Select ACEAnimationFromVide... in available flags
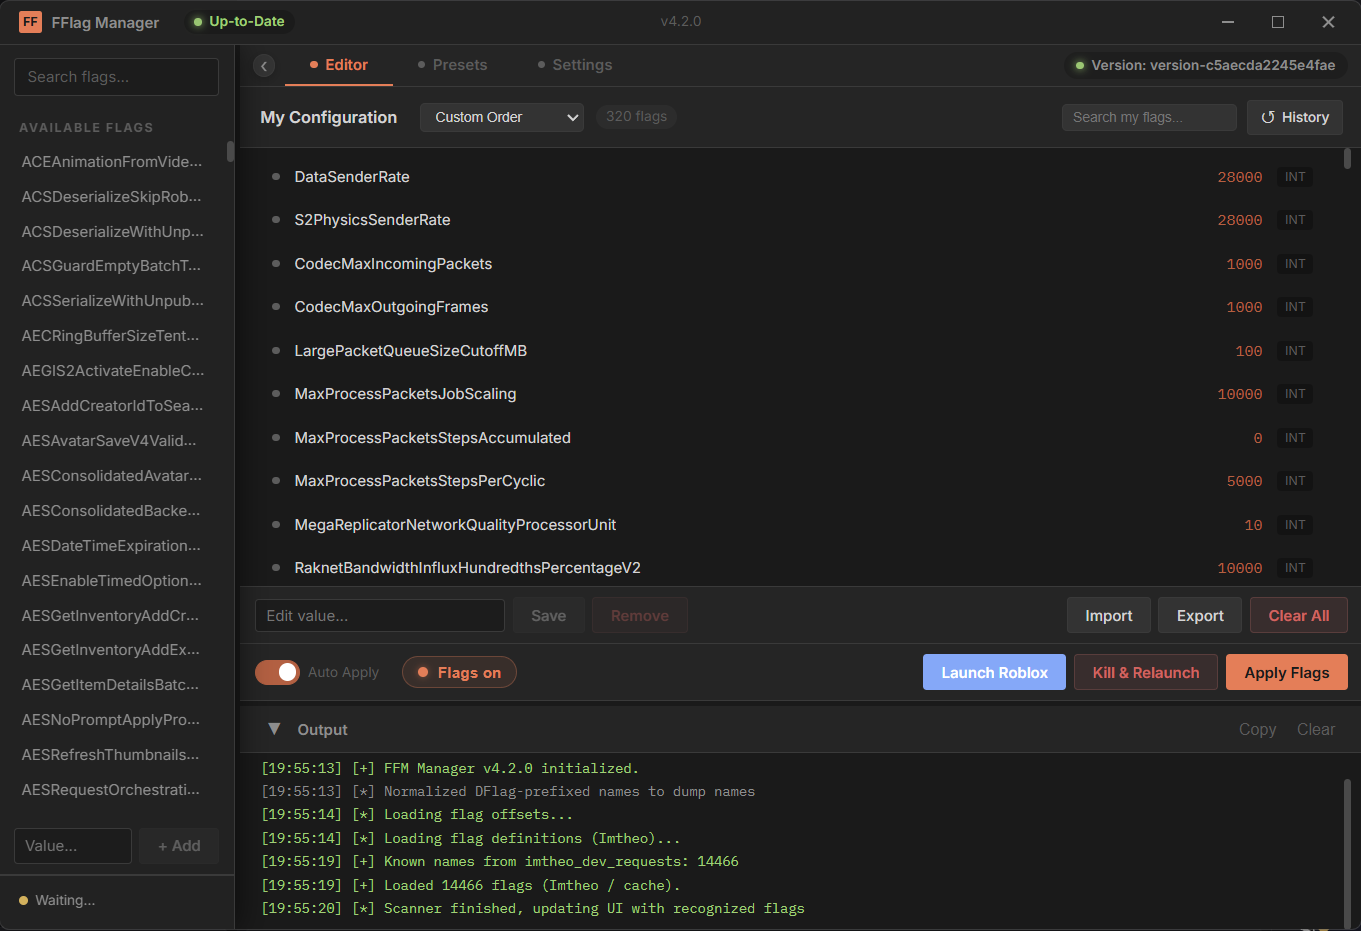1361x931 pixels. pos(112,162)
